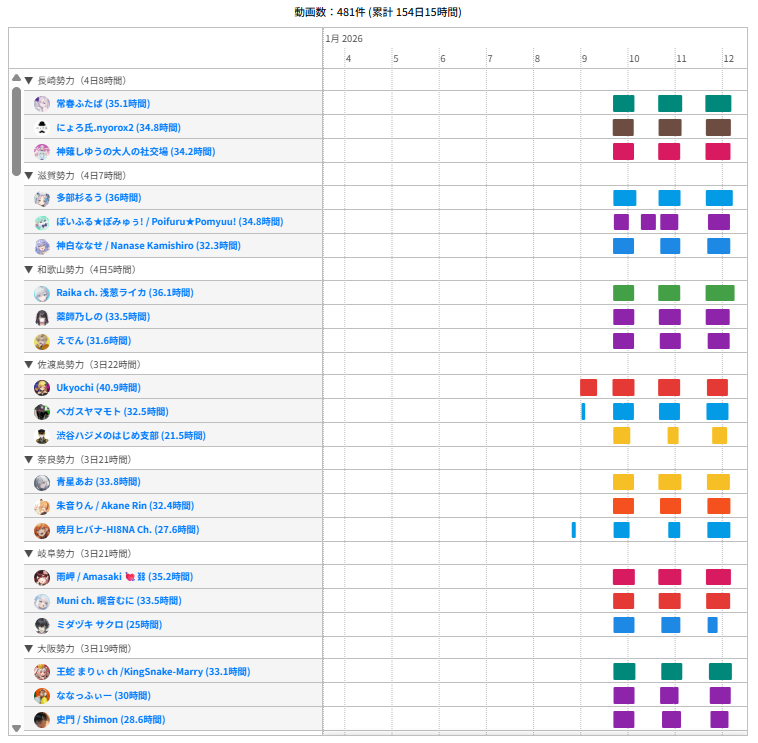This screenshot has width=758, height=743.
Task: Open ベガスヤマモト (32.5時間) link
Action: coord(112,411)
